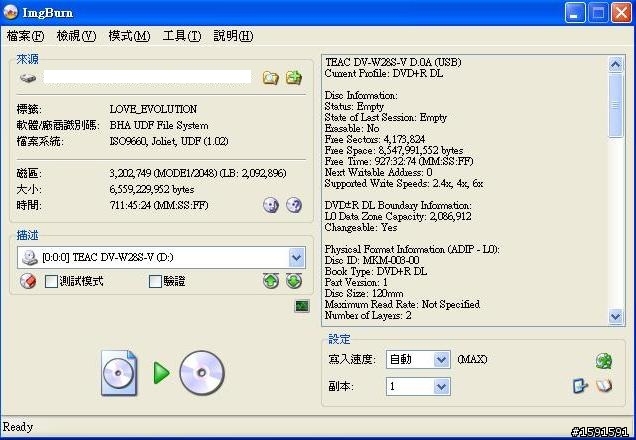Enable the 測試模式 test mode checkbox
This screenshot has width=636, height=440.
click(51, 281)
